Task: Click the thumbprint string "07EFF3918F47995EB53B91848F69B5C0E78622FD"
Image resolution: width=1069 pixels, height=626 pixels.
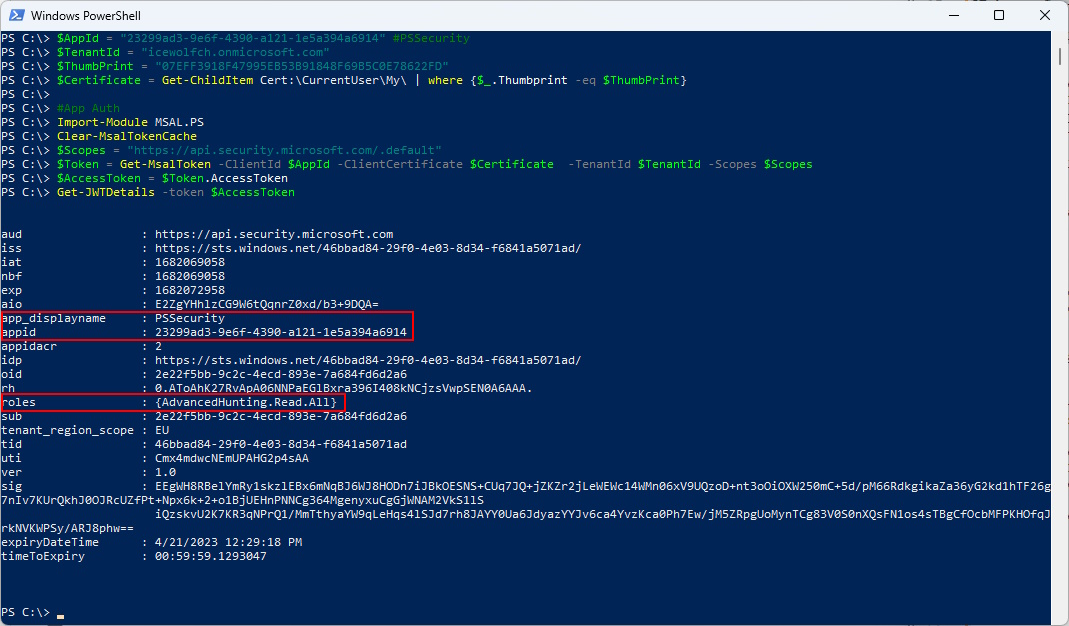Action: pos(301,66)
